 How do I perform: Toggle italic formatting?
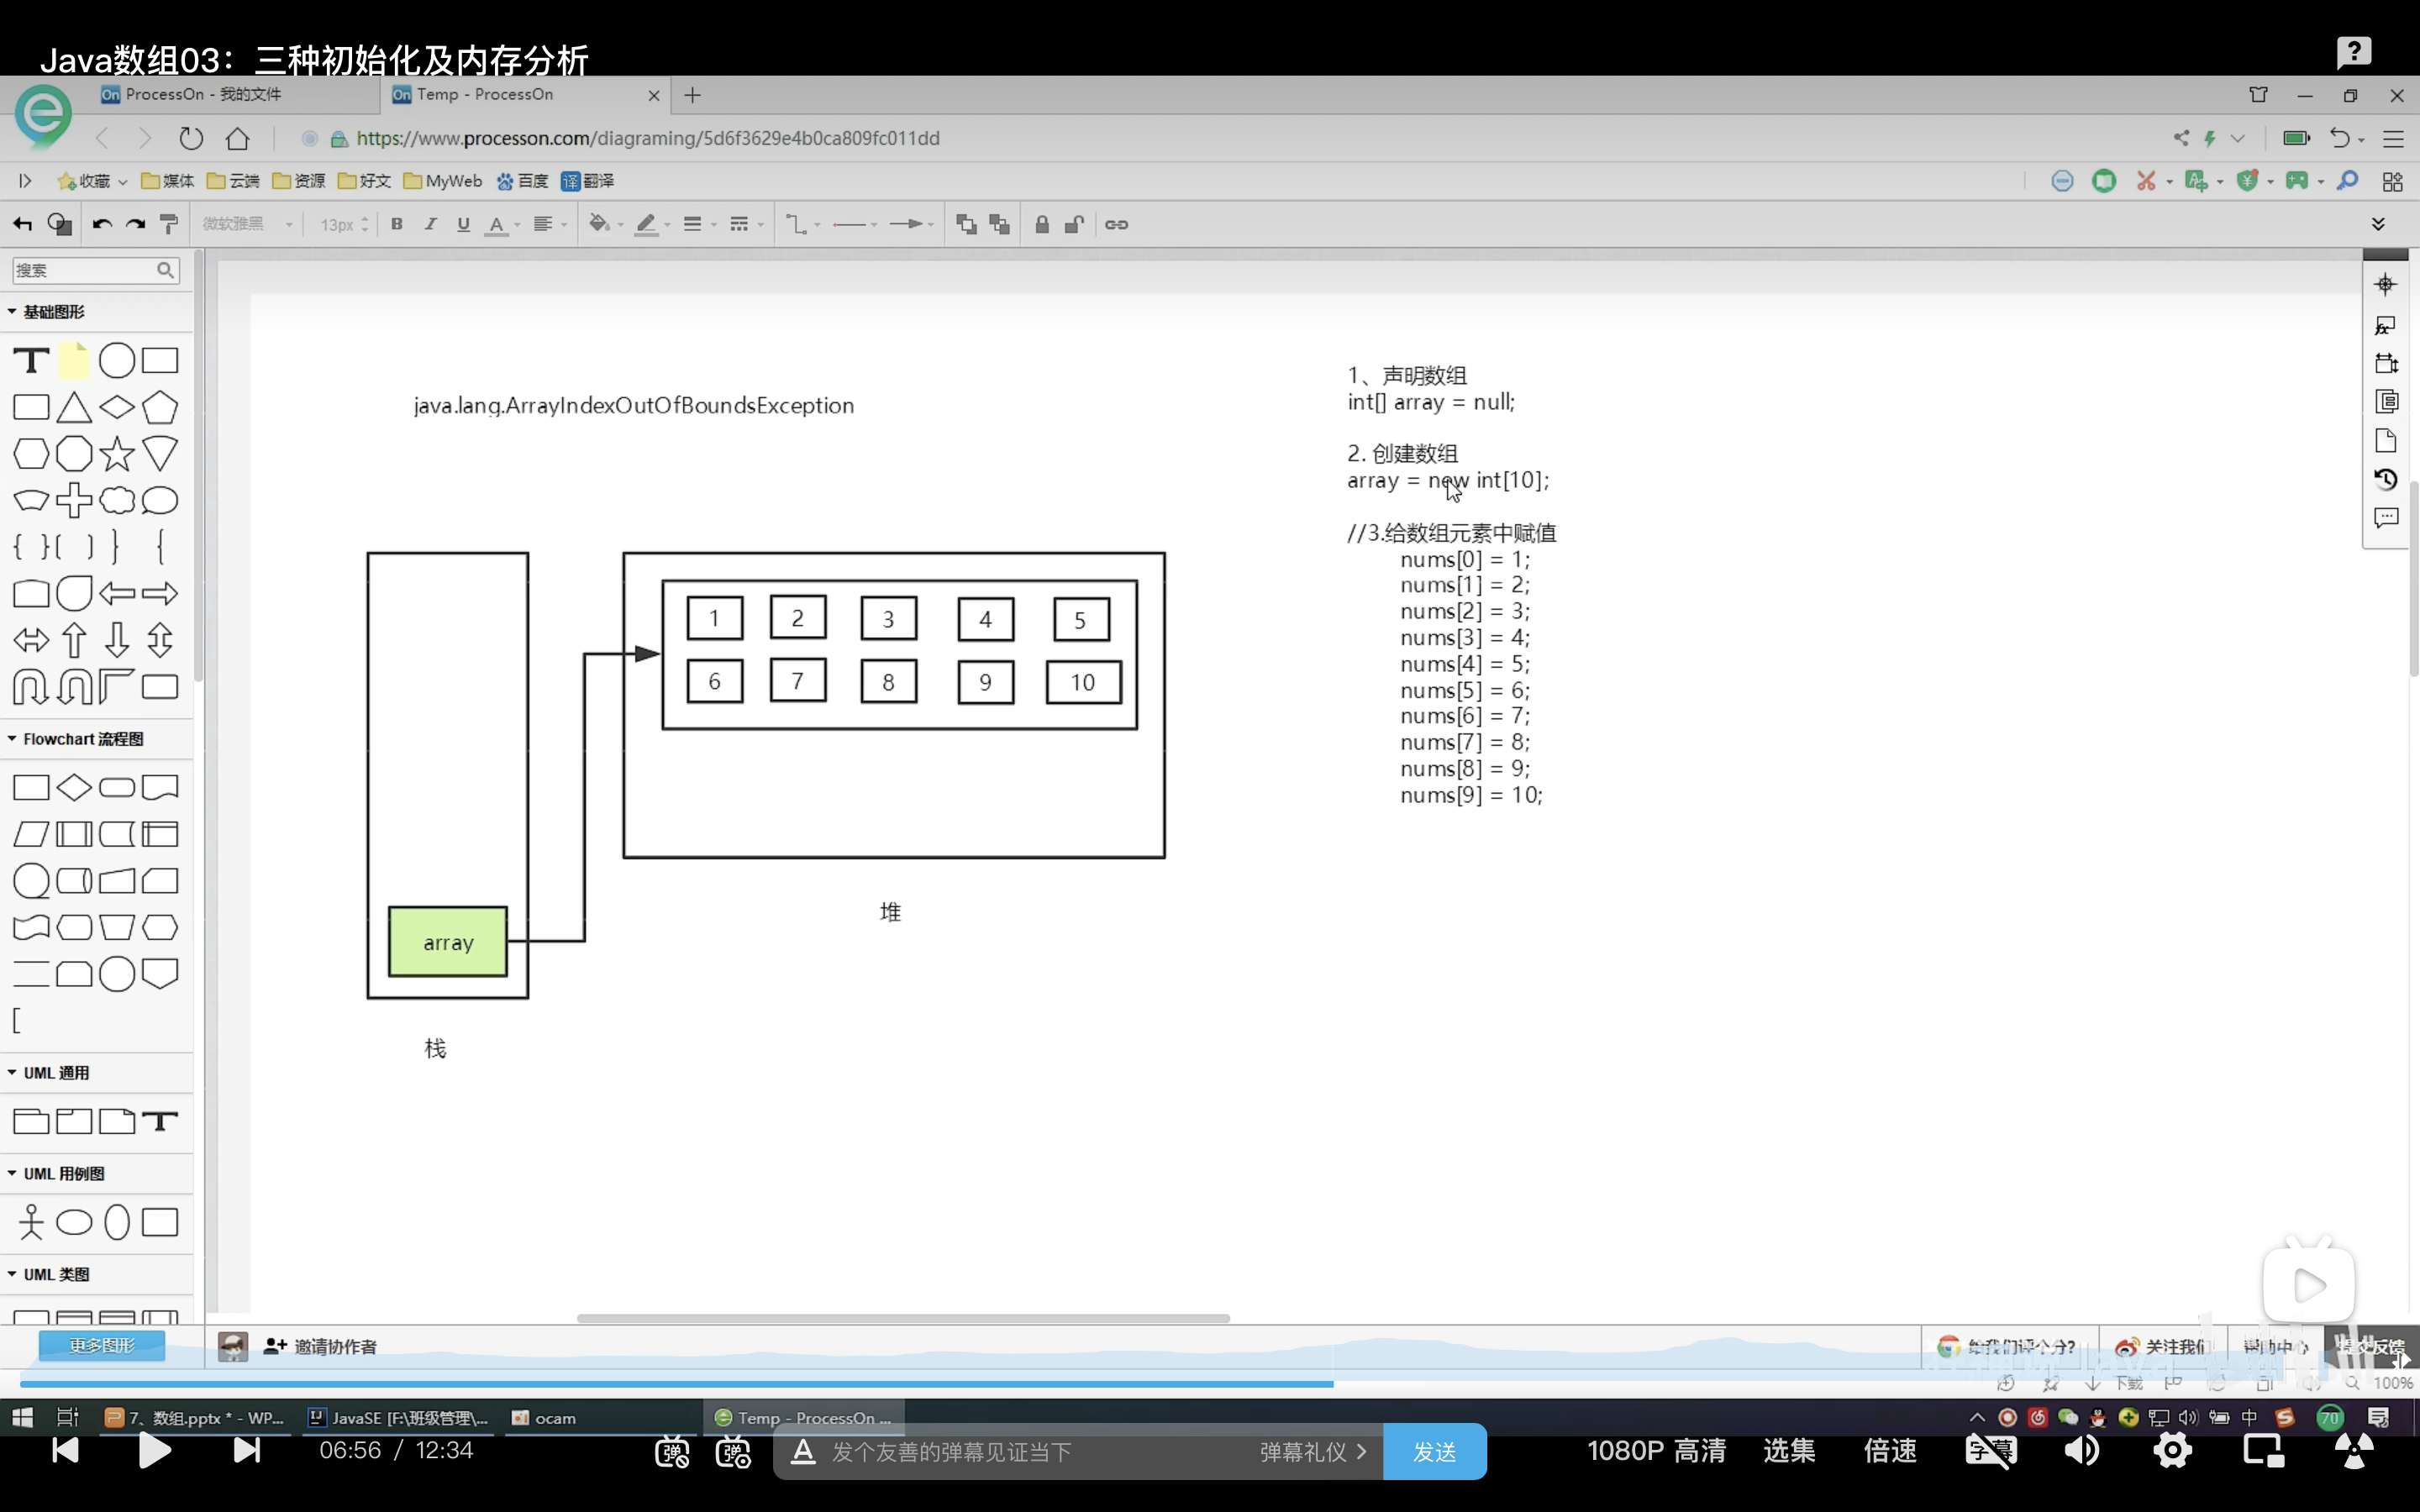pyautogui.click(x=430, y=224)
